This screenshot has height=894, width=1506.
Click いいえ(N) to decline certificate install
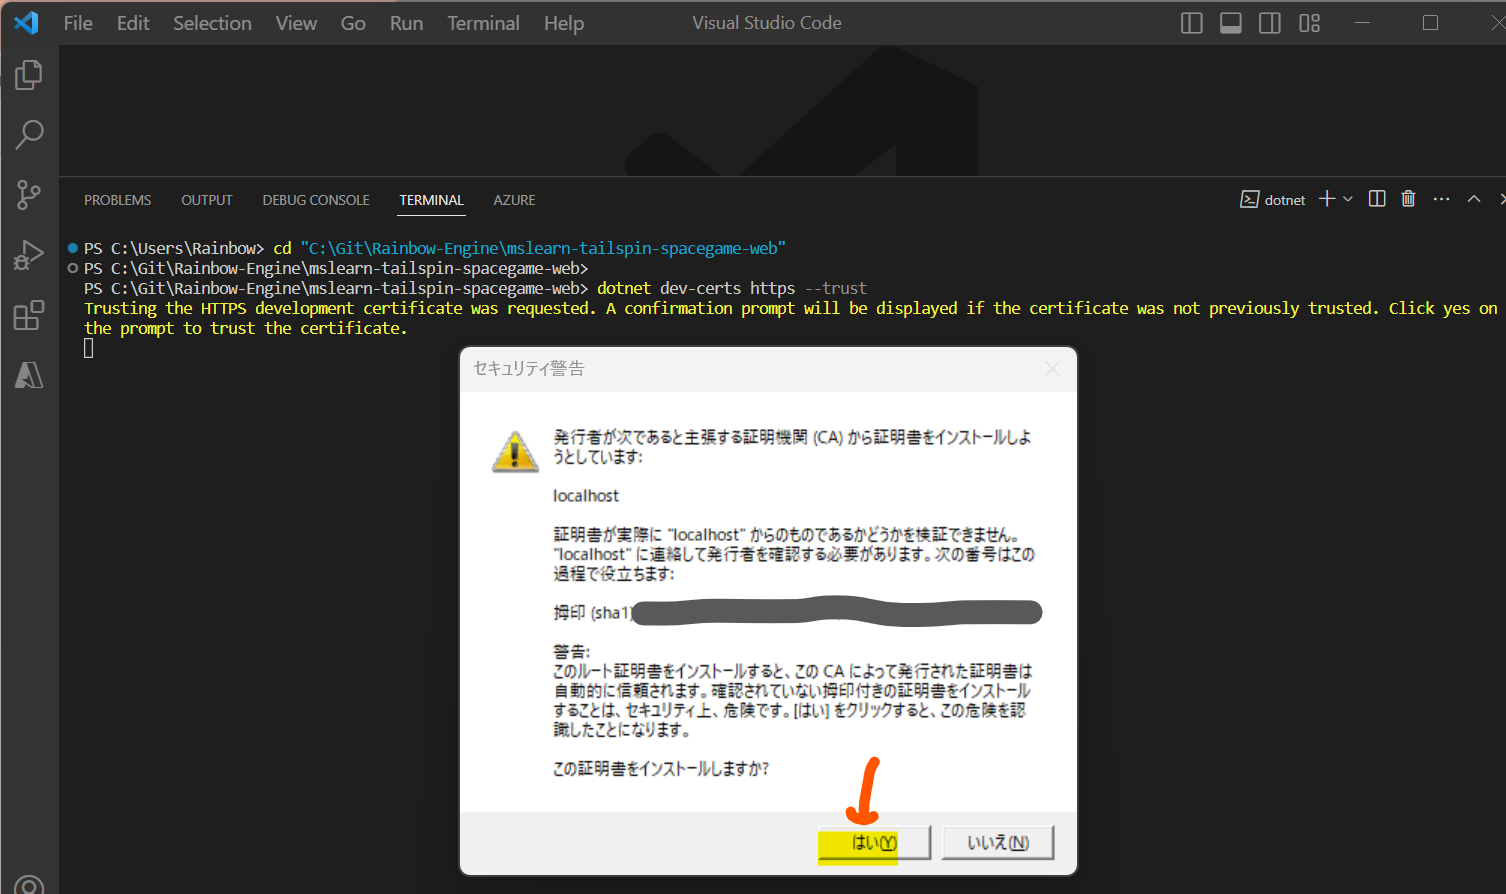[x=998, y=843]
